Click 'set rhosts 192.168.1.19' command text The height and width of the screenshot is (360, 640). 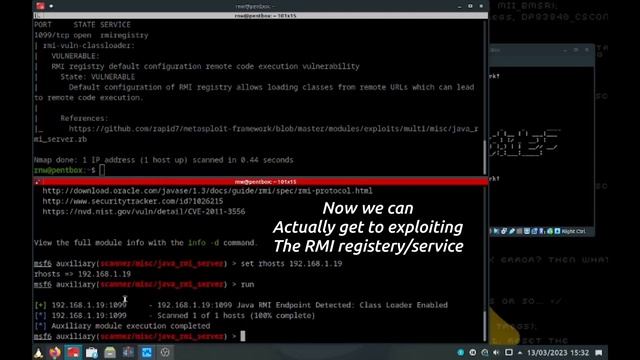point(291,264)
